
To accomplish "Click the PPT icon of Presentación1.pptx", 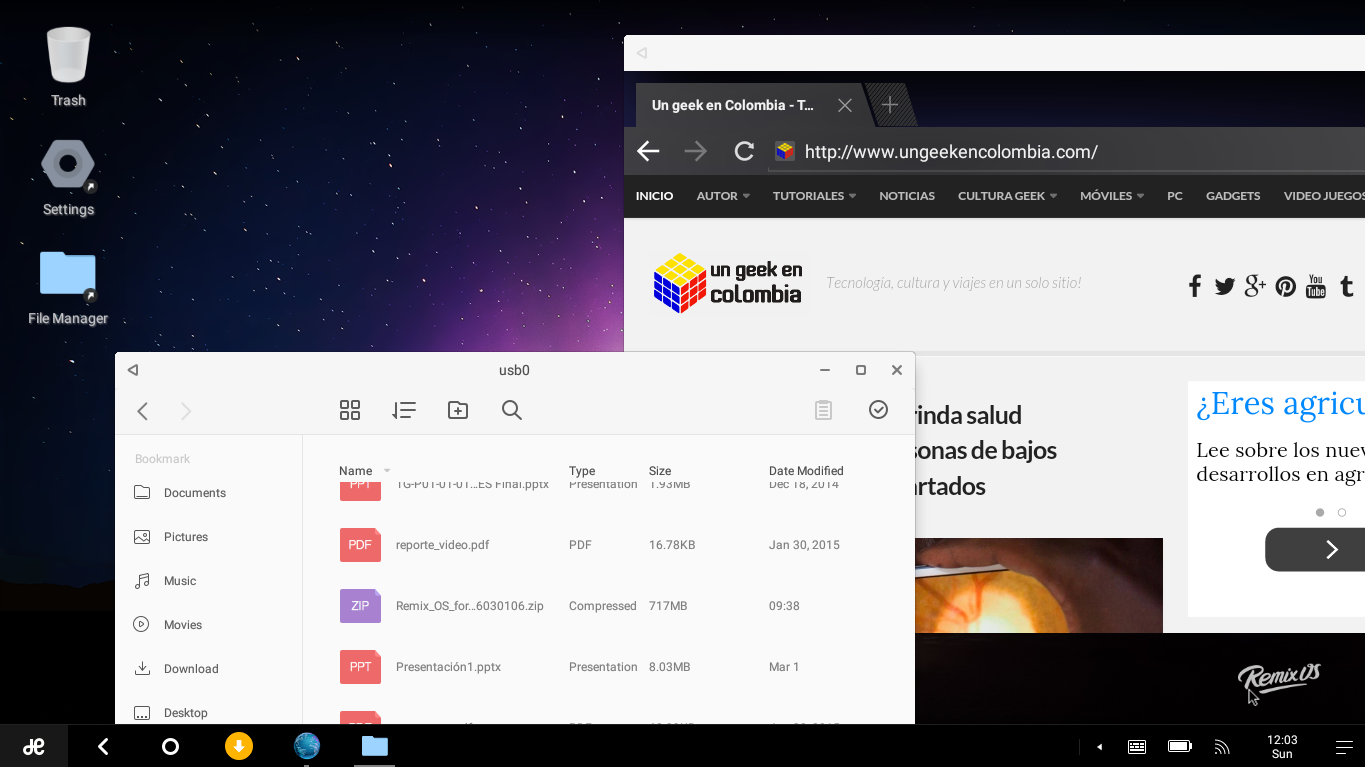I will click(360, 667).
